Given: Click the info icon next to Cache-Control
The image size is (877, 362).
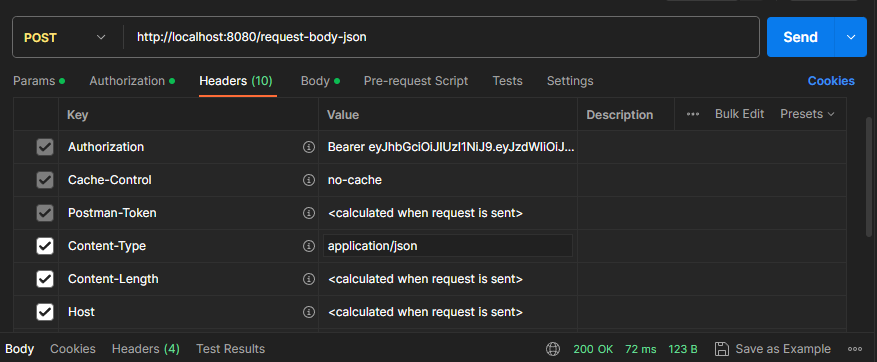Looking at the screenshot, I should (308, 180).
